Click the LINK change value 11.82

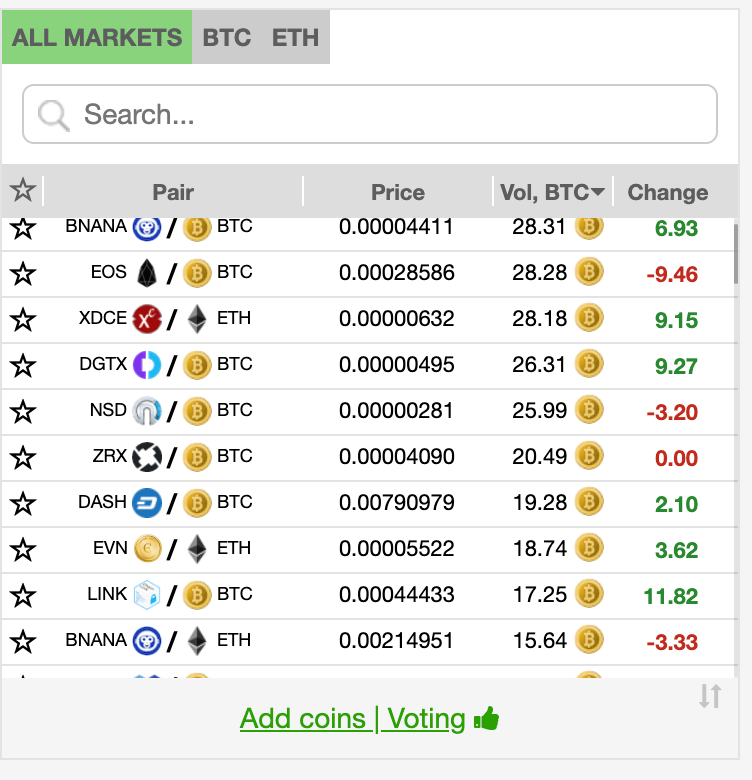670,596
